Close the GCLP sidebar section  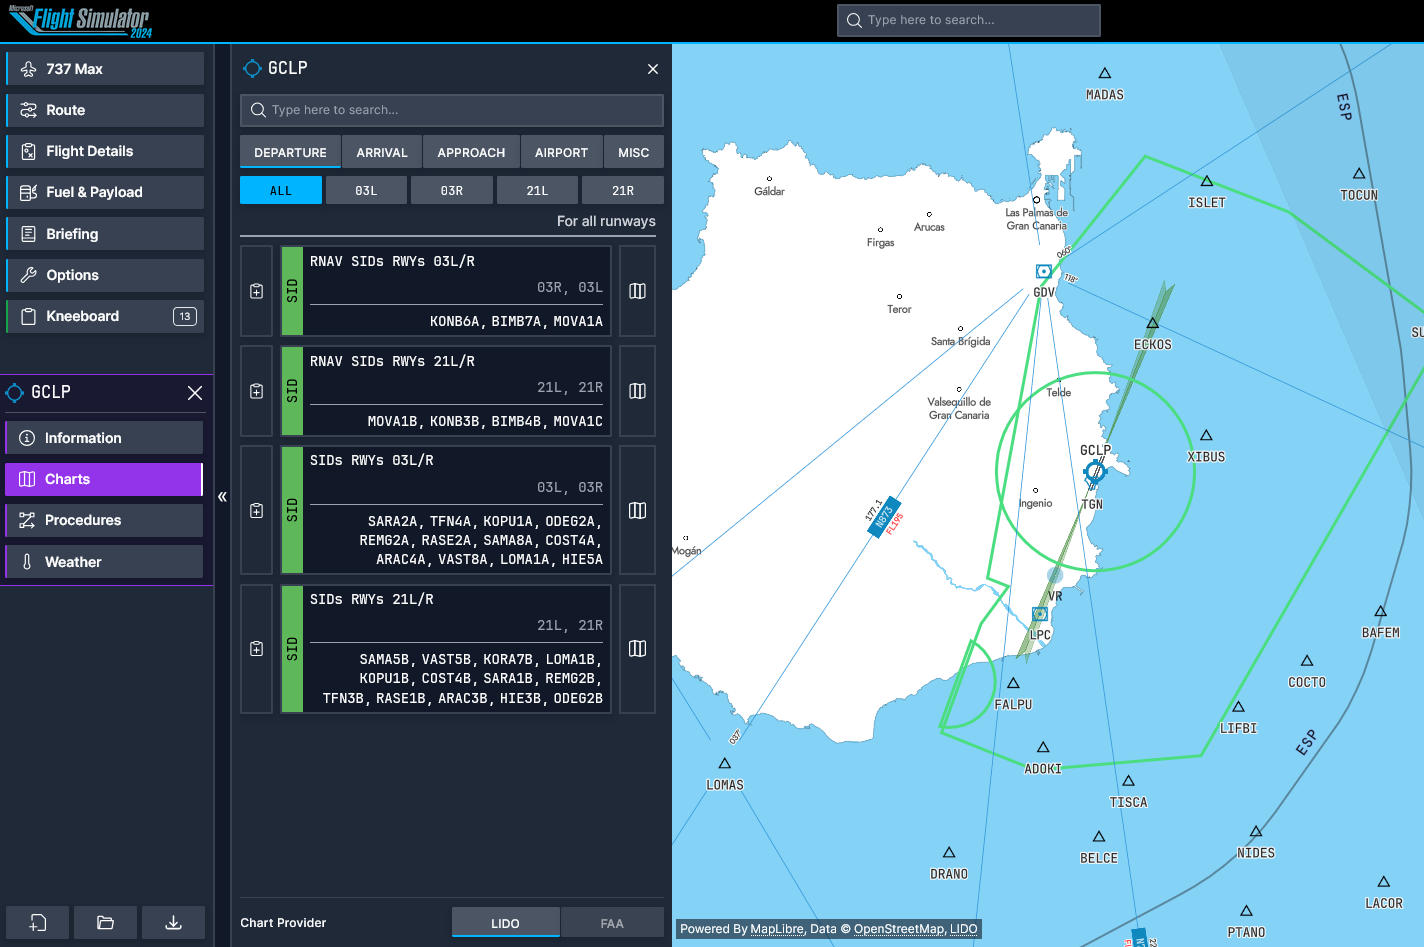[195, 393]
